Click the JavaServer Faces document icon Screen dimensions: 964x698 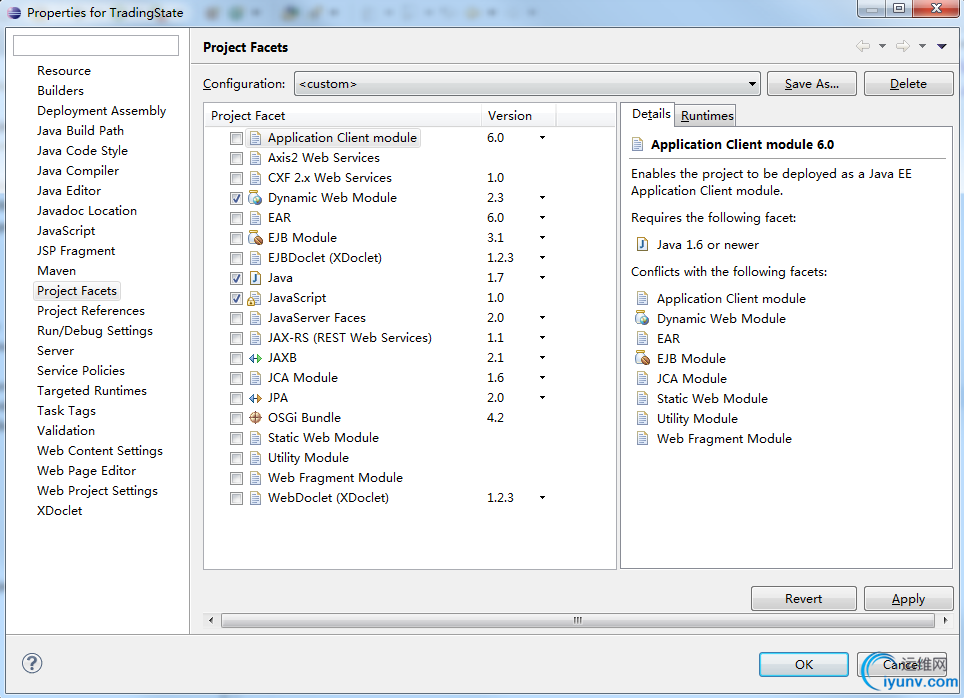coord(255,318)
